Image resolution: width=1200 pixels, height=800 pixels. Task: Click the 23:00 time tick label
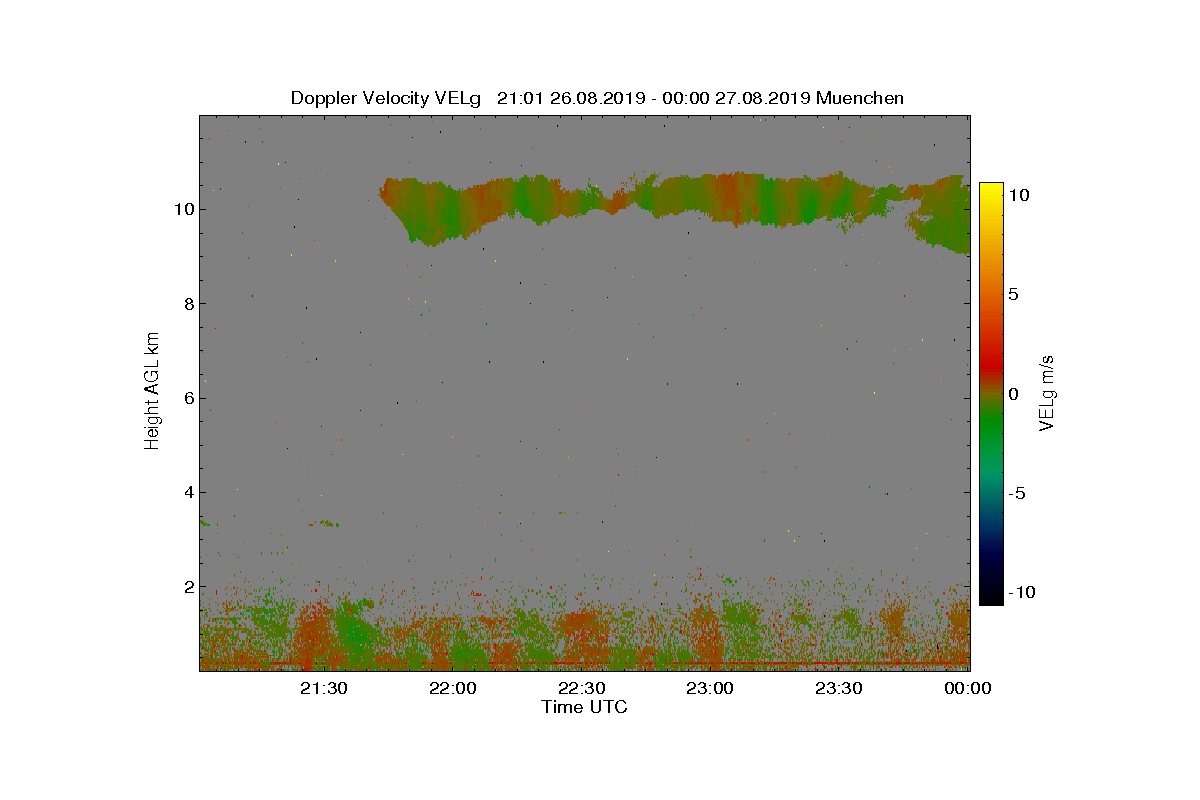click(711, 688)
